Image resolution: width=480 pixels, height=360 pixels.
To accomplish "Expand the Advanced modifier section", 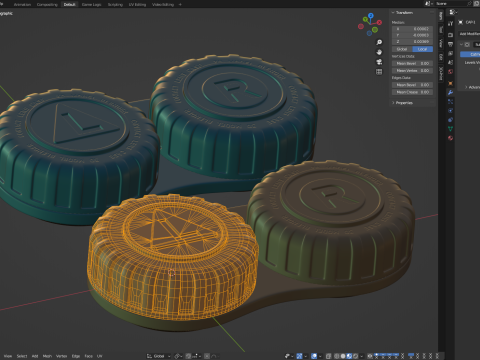I will 472,87.
